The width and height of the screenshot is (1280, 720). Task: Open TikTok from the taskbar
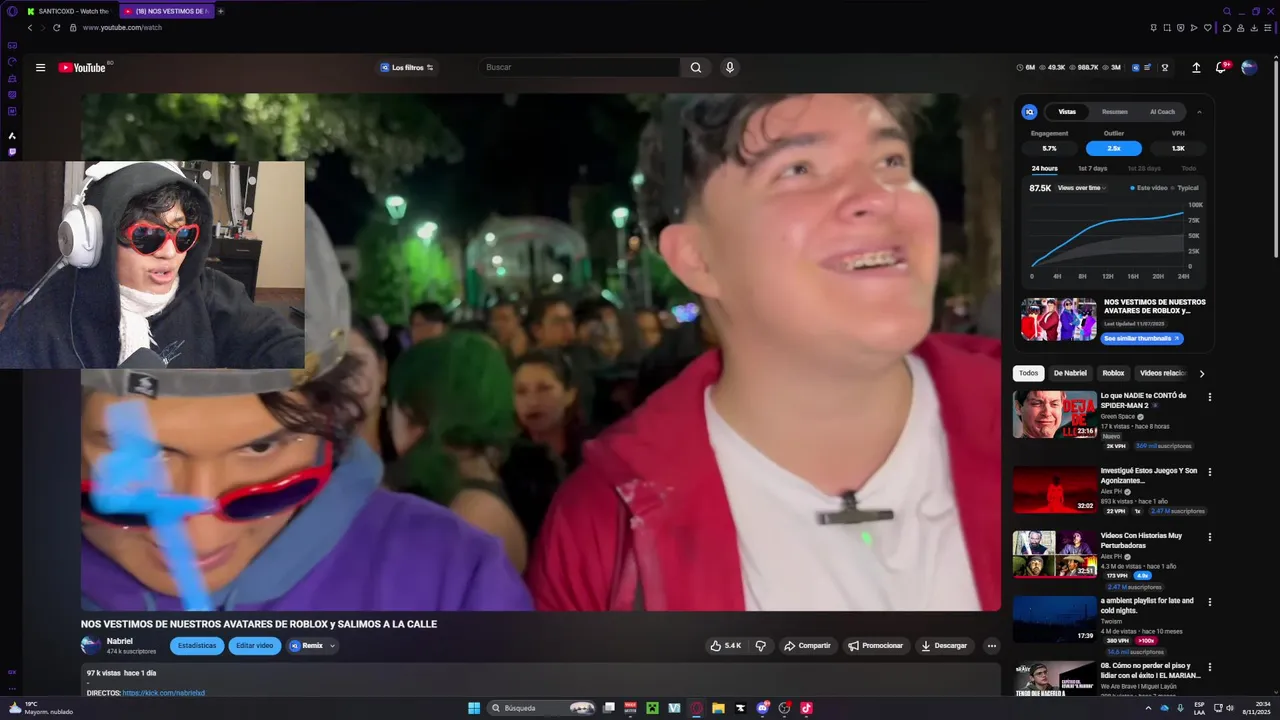point(806,708)
